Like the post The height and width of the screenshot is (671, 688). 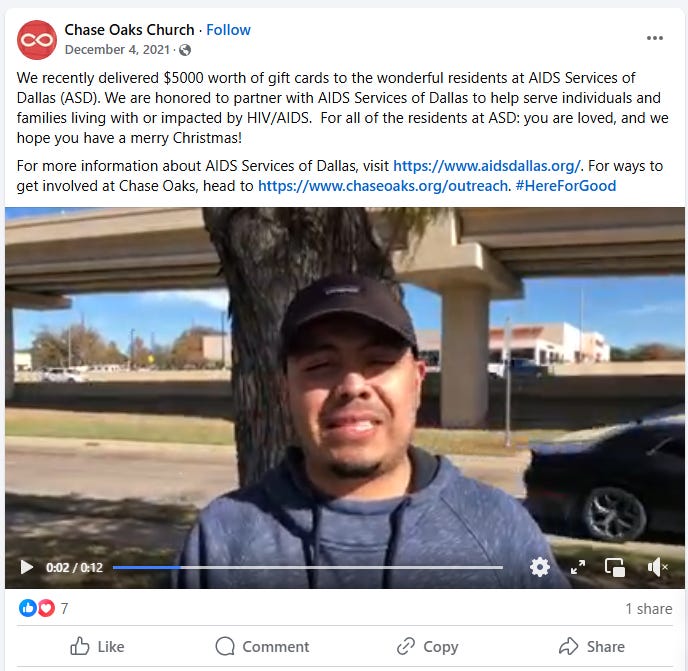click(97, 646)
